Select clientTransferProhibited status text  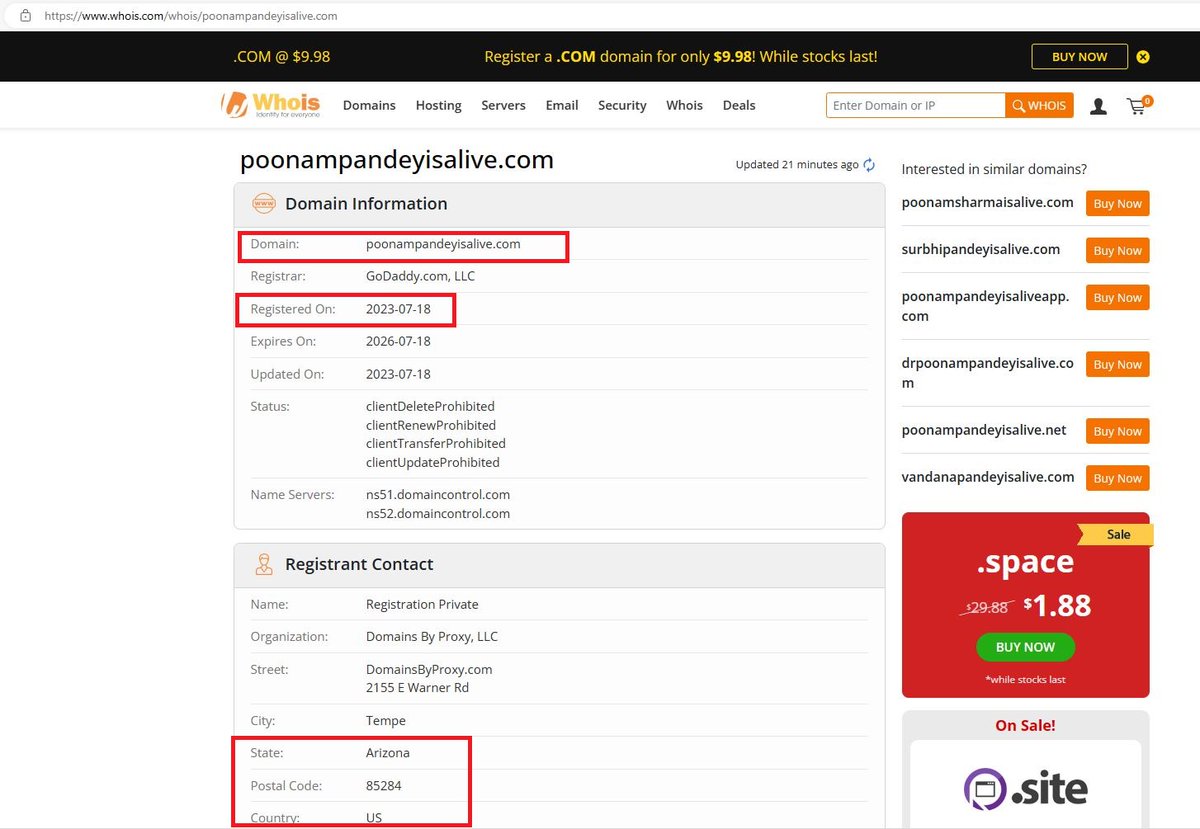(436, 443)
